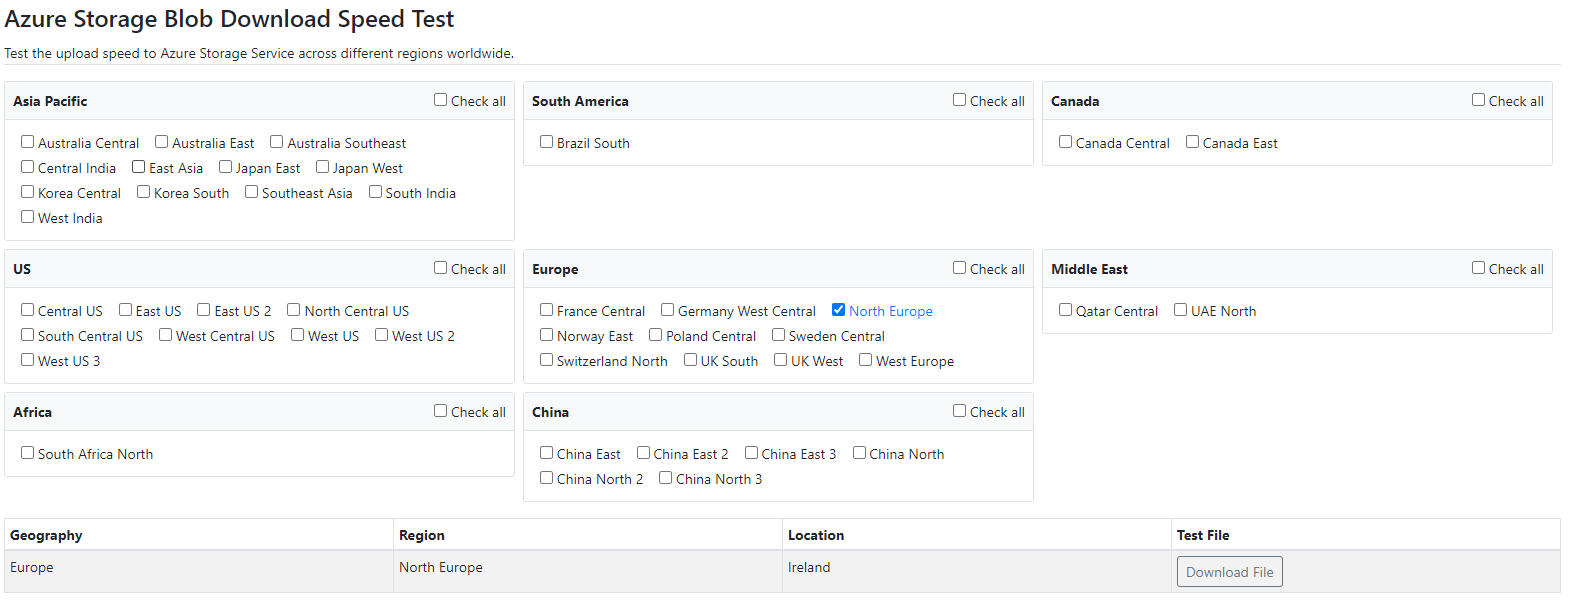Viewport: 1576px width, 615px height.
Task: Select the Canada Central checkbox
Action: coord(1066,142)
